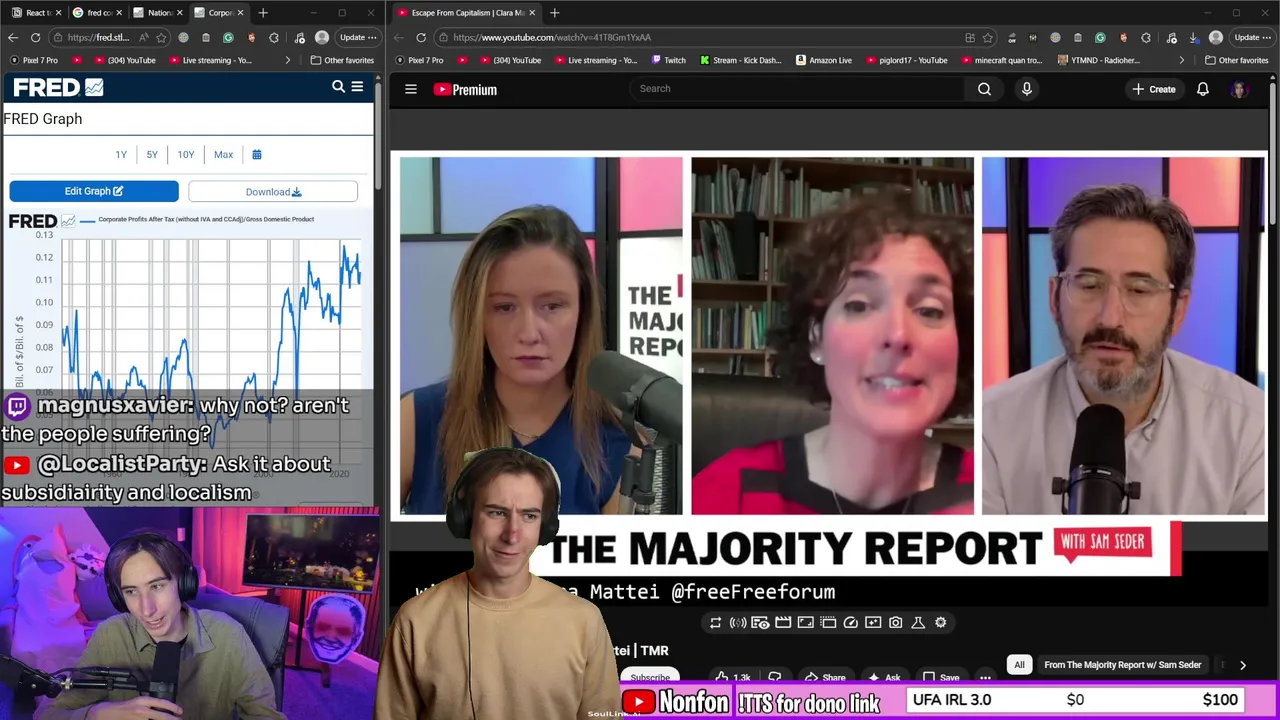
Task: Reload the FRED page
Action: pos(35,37)
